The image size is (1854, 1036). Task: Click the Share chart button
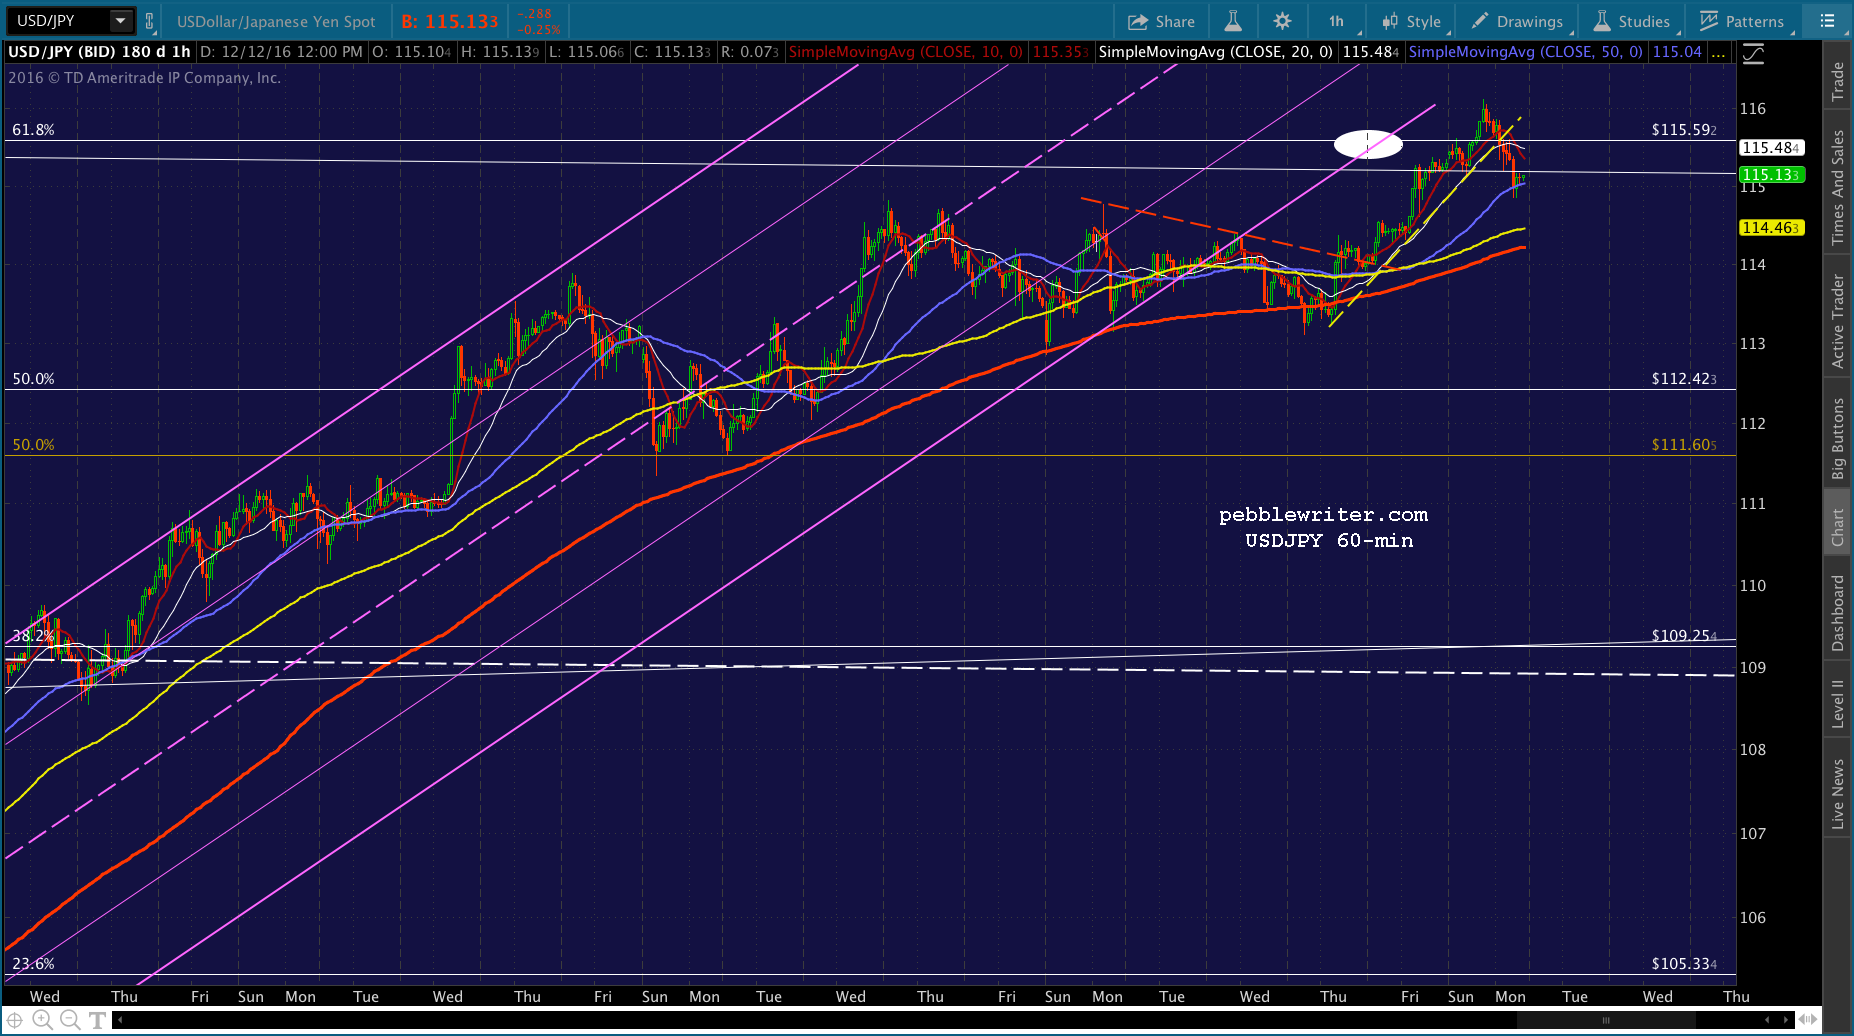[x=1161, y=21]
